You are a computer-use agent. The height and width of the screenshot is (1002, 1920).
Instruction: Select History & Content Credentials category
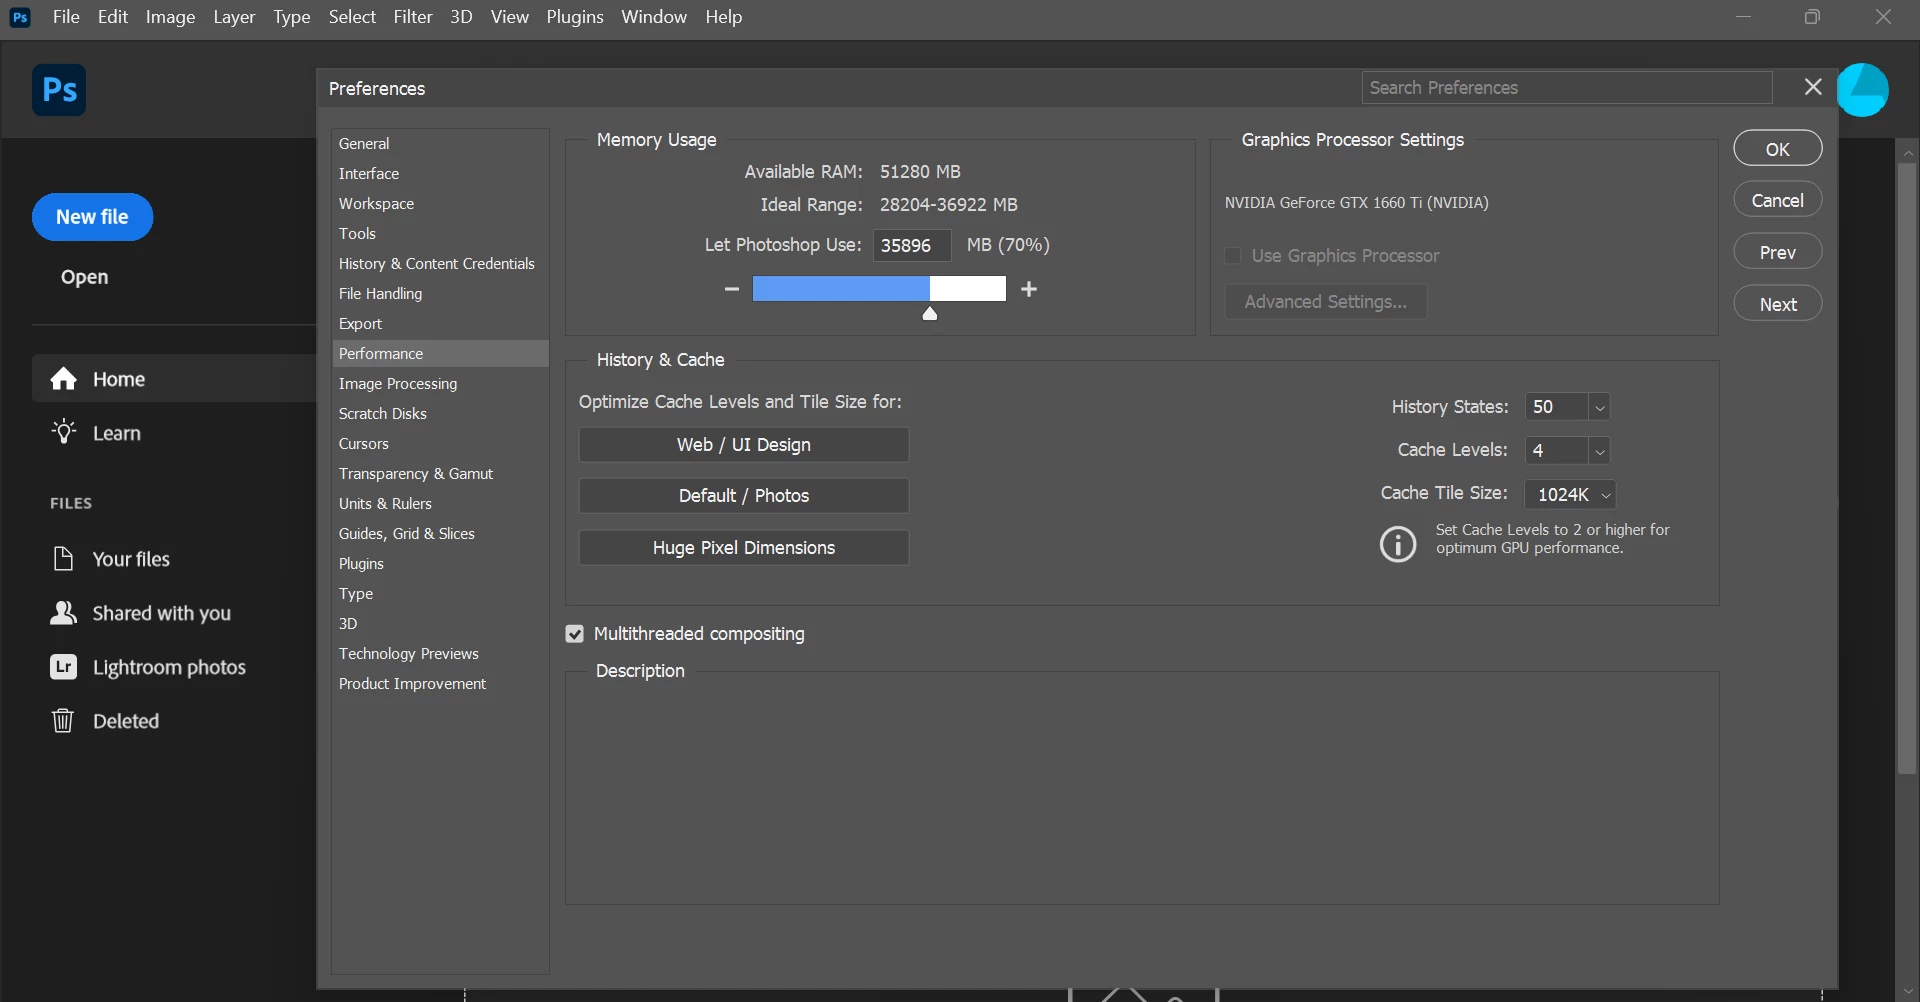tap(440, 264)
